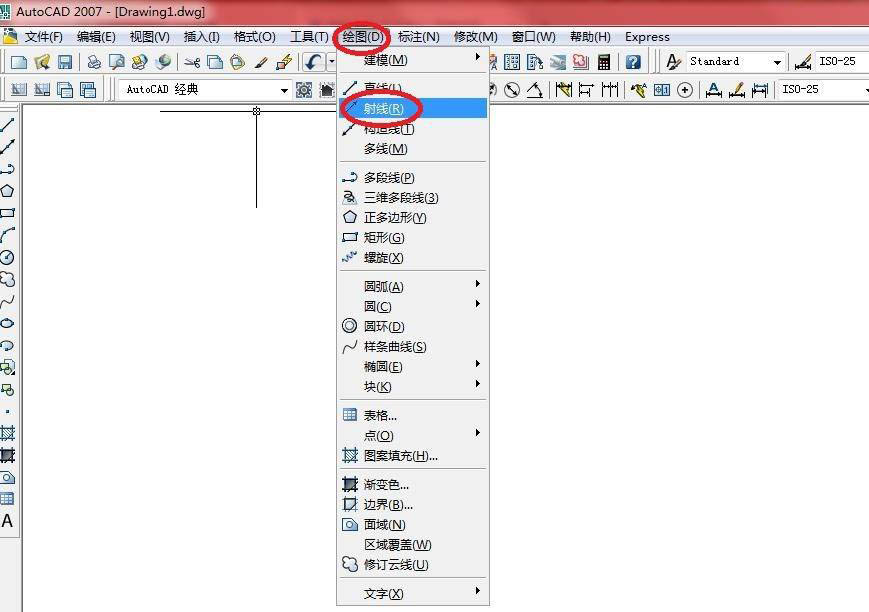
Task: Click the QuickCalc calculator icon
Action: pyautogui.click(x=604, y=62)
